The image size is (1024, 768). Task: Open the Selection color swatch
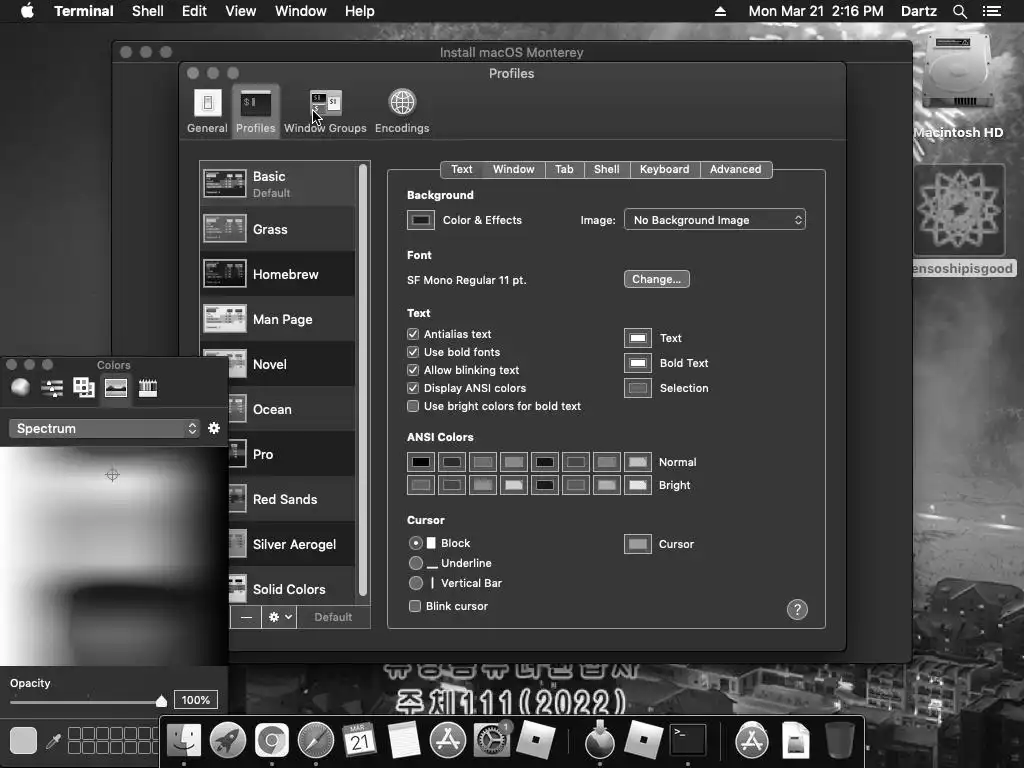(x=637, y=388)
